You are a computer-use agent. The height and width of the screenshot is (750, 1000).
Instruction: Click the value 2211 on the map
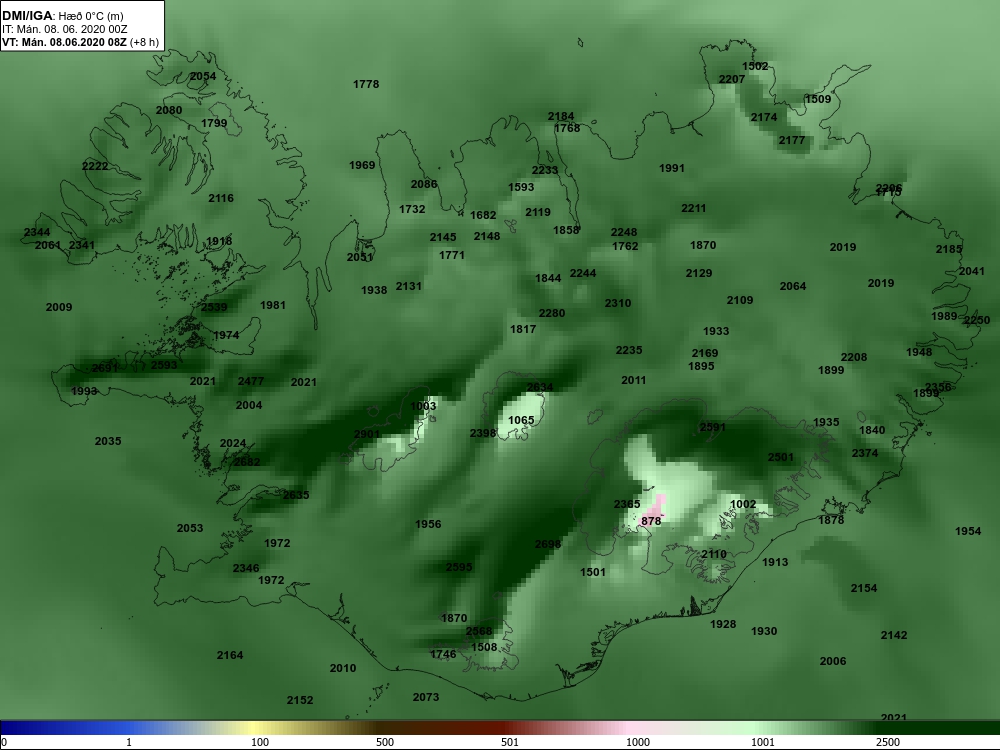tap(694, 209)
